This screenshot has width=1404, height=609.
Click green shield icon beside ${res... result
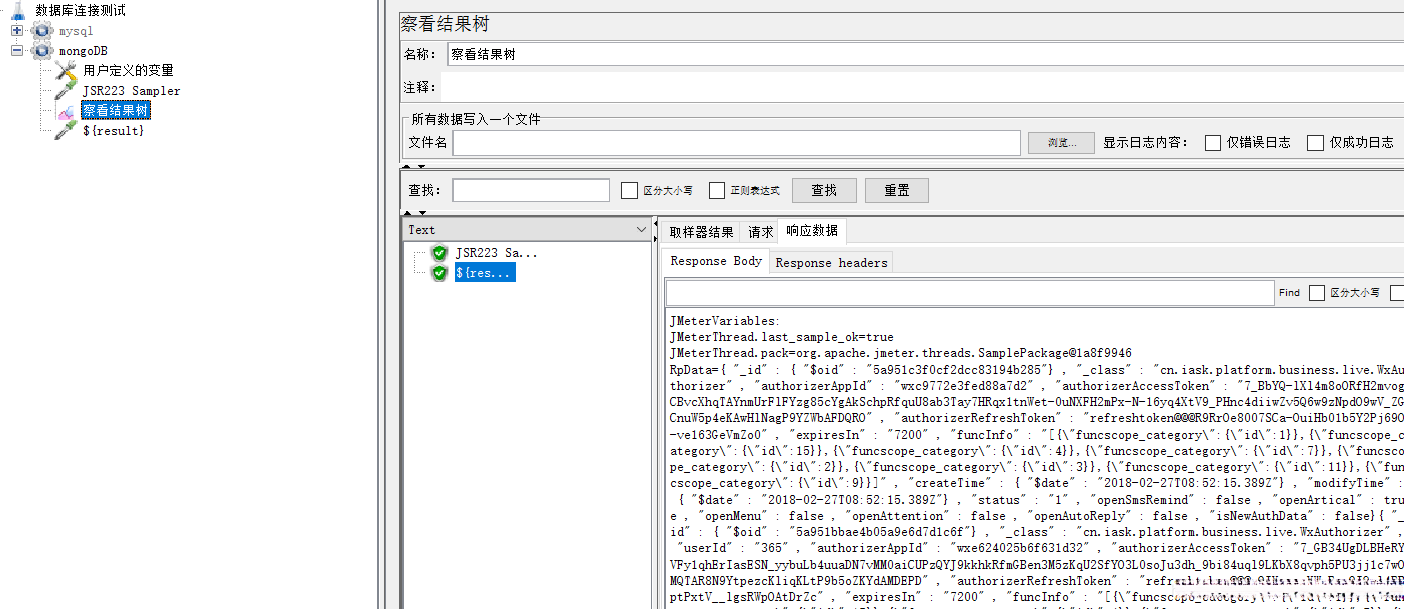point(439,273)
